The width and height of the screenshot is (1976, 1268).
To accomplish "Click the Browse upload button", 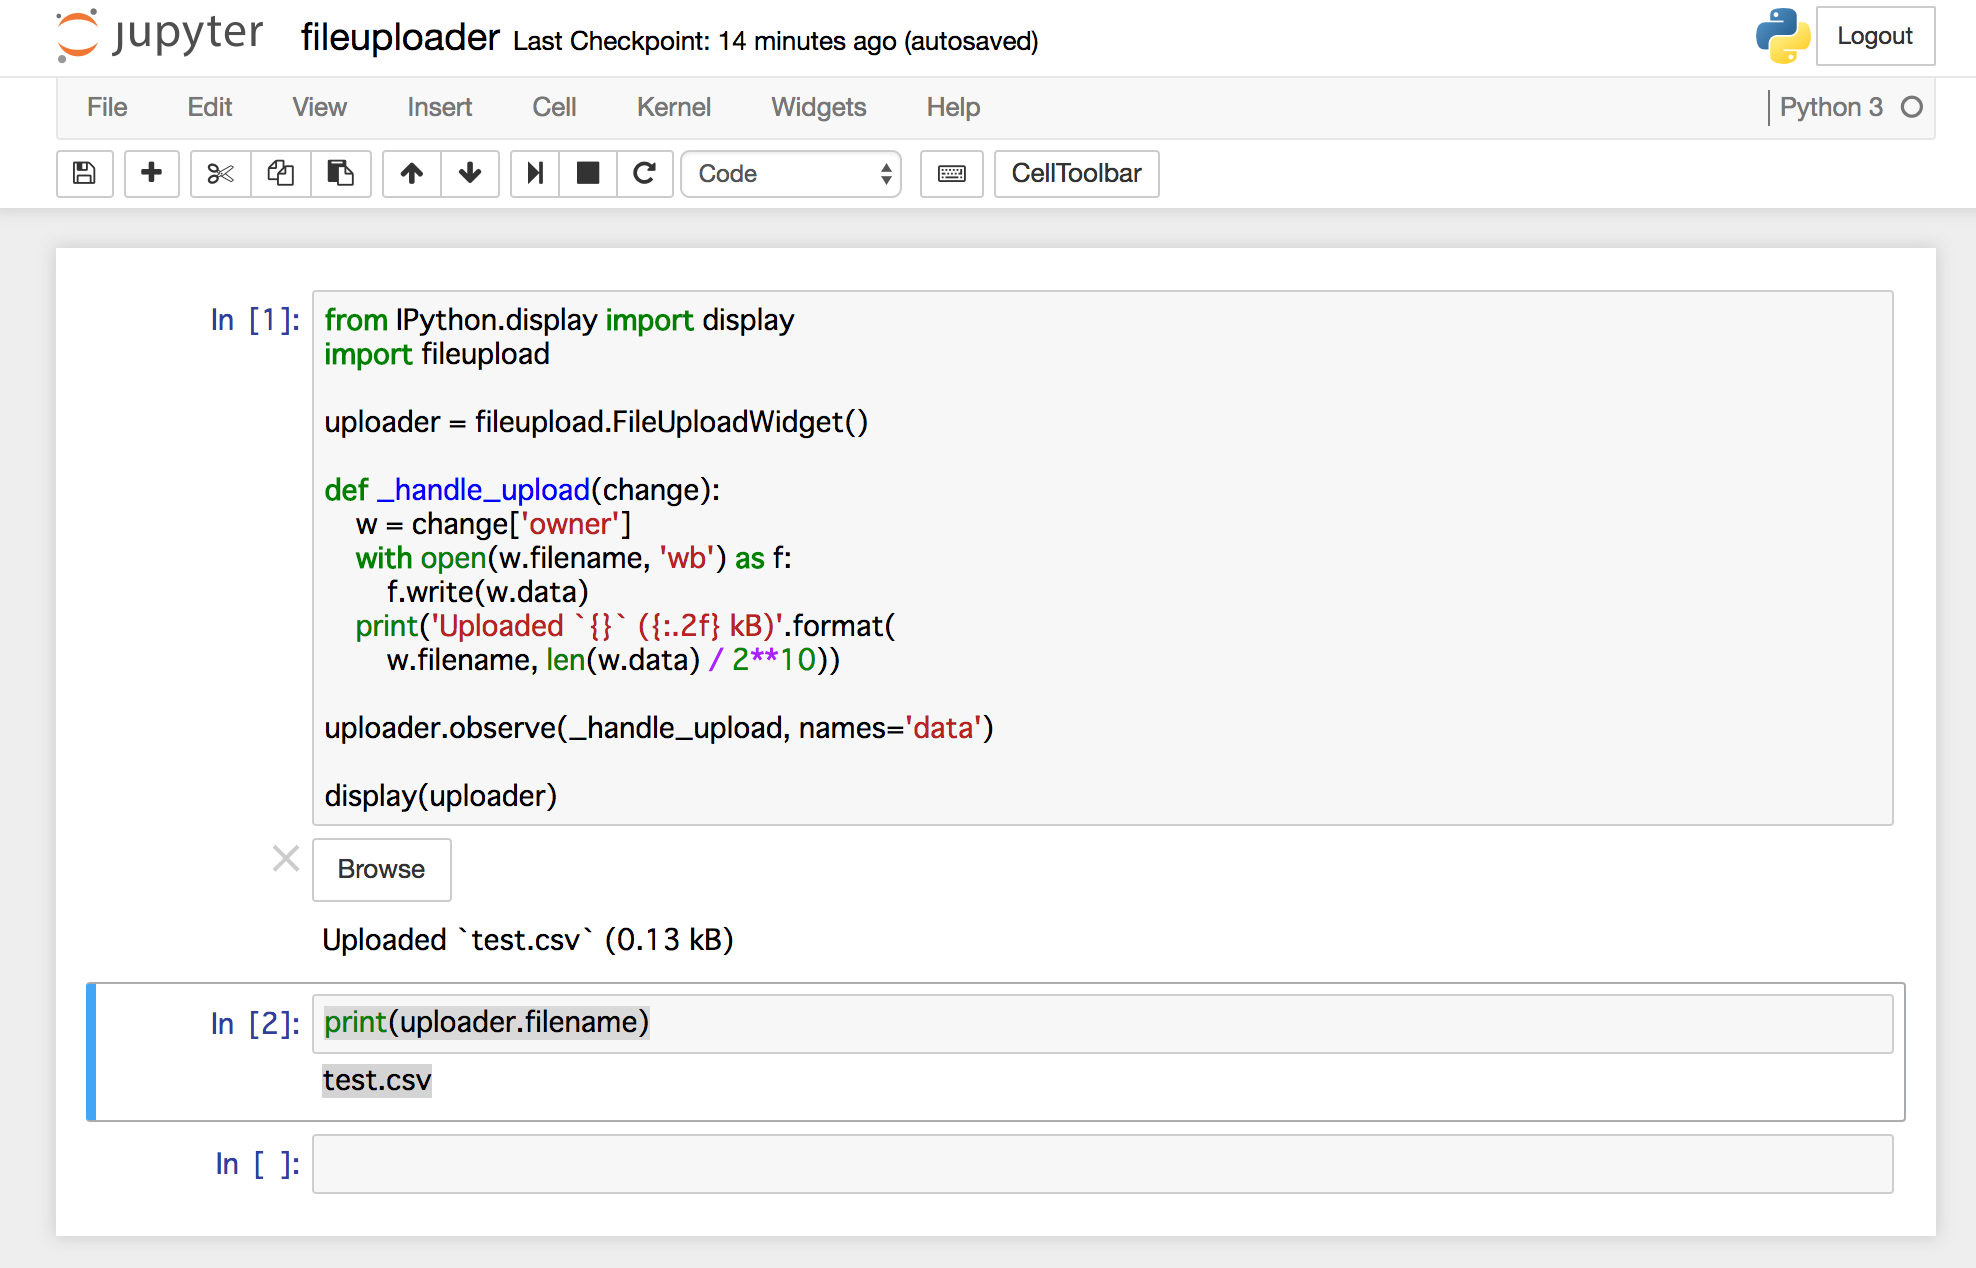I will click(382, 869).
